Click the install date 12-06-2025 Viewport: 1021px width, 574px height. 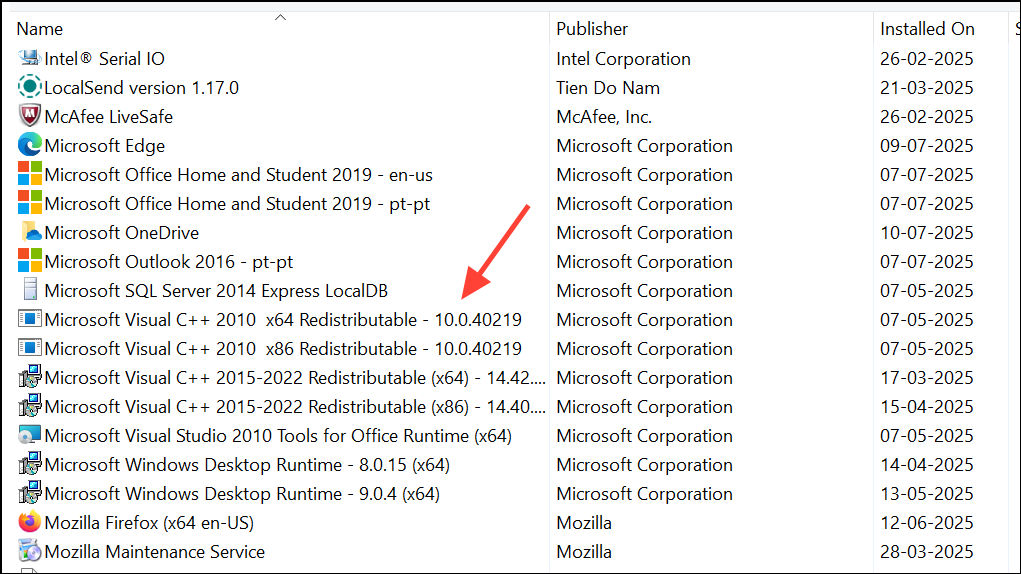pyautogui.click(x=927, y=523)
